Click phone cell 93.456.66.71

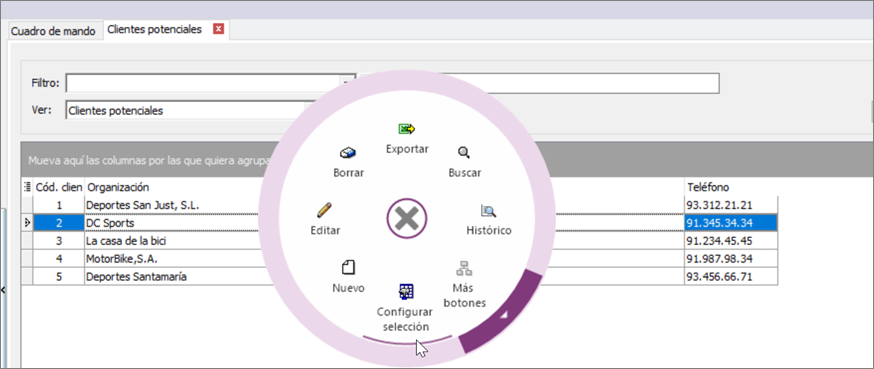(x=731, y=276)
